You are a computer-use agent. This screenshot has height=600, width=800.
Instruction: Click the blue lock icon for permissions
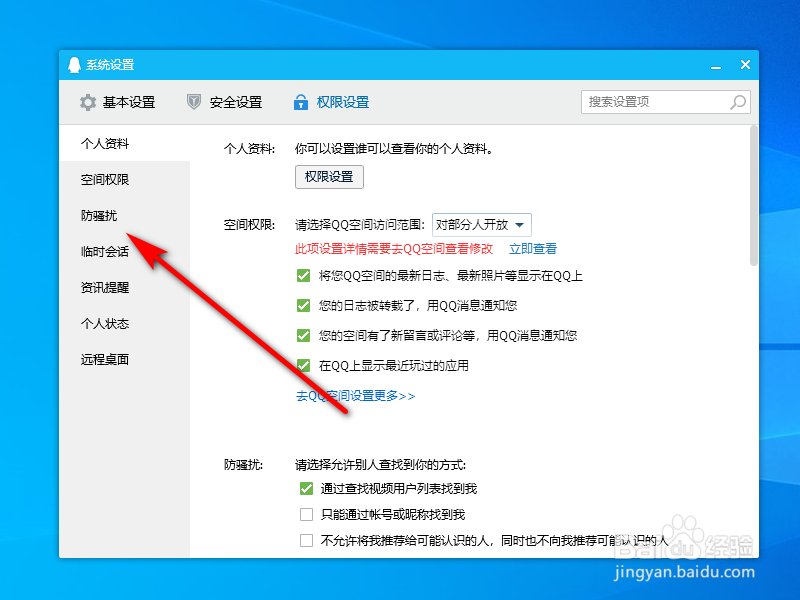[301, 102]
